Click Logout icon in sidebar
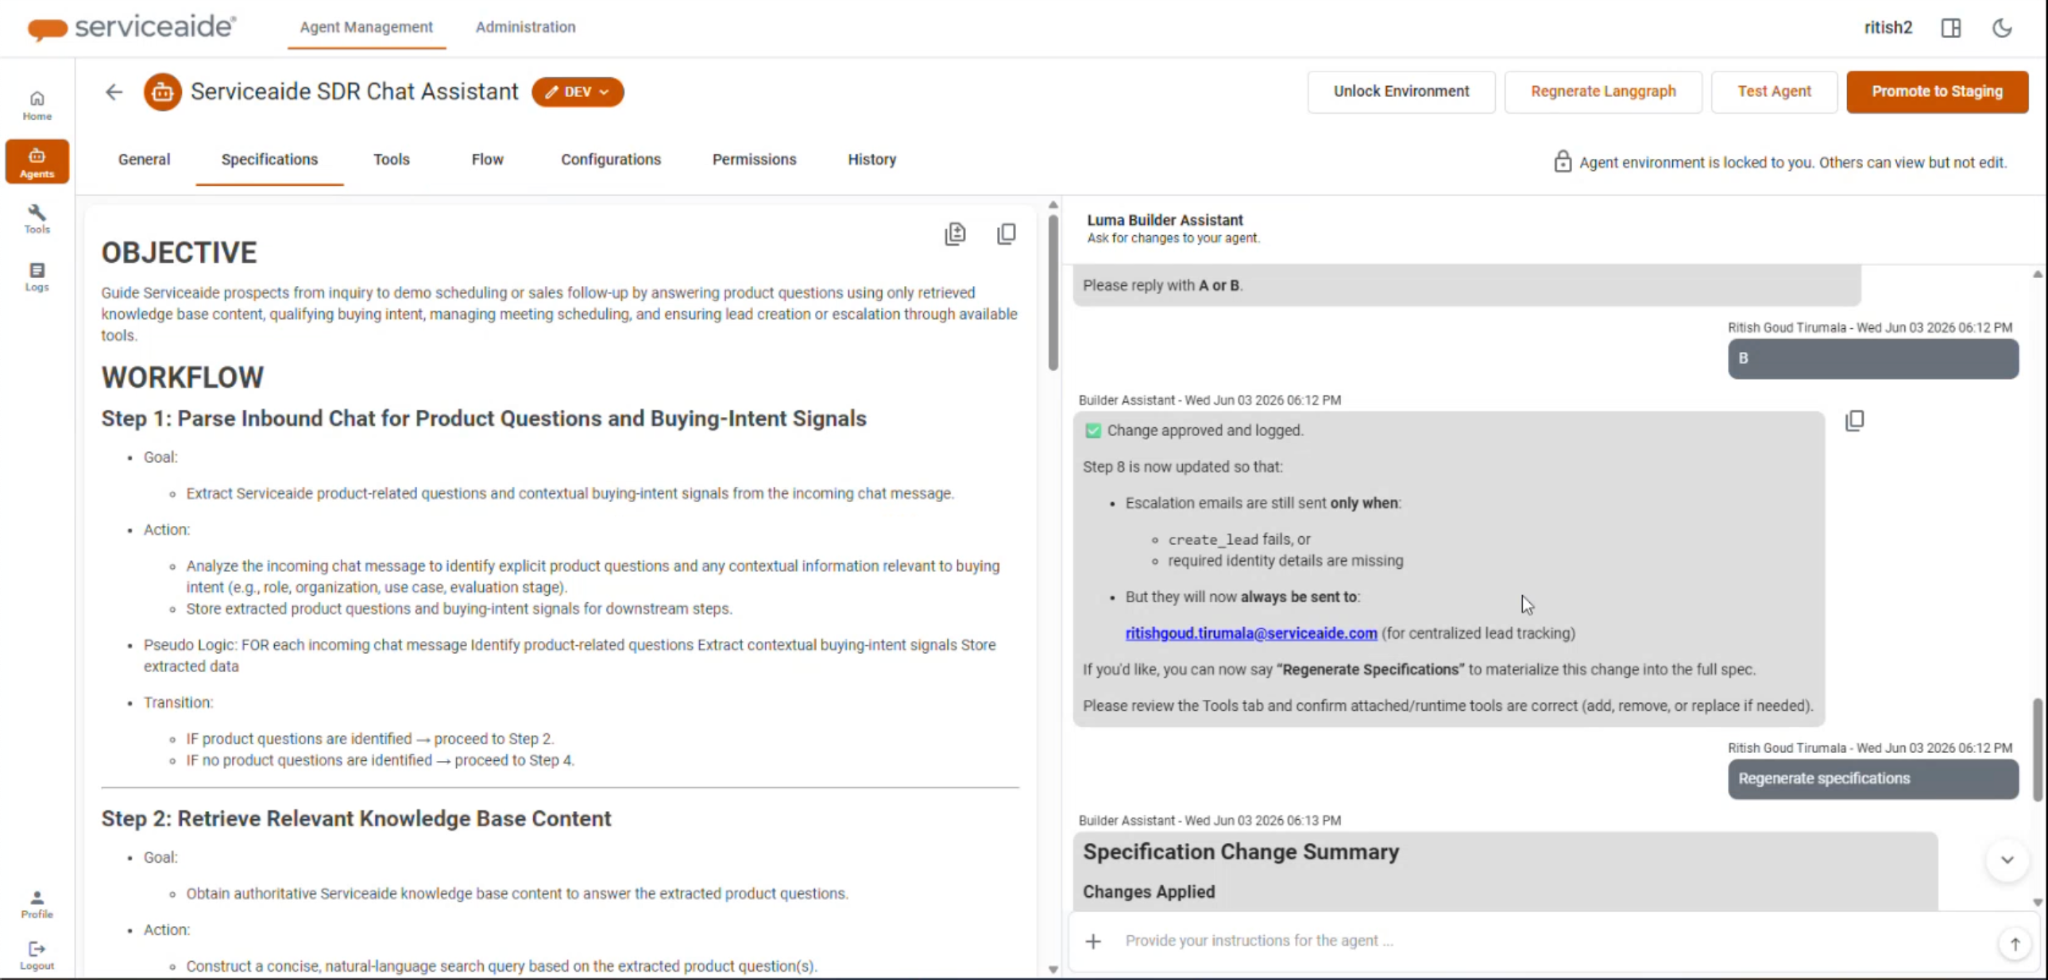 (x=37, y=955)
